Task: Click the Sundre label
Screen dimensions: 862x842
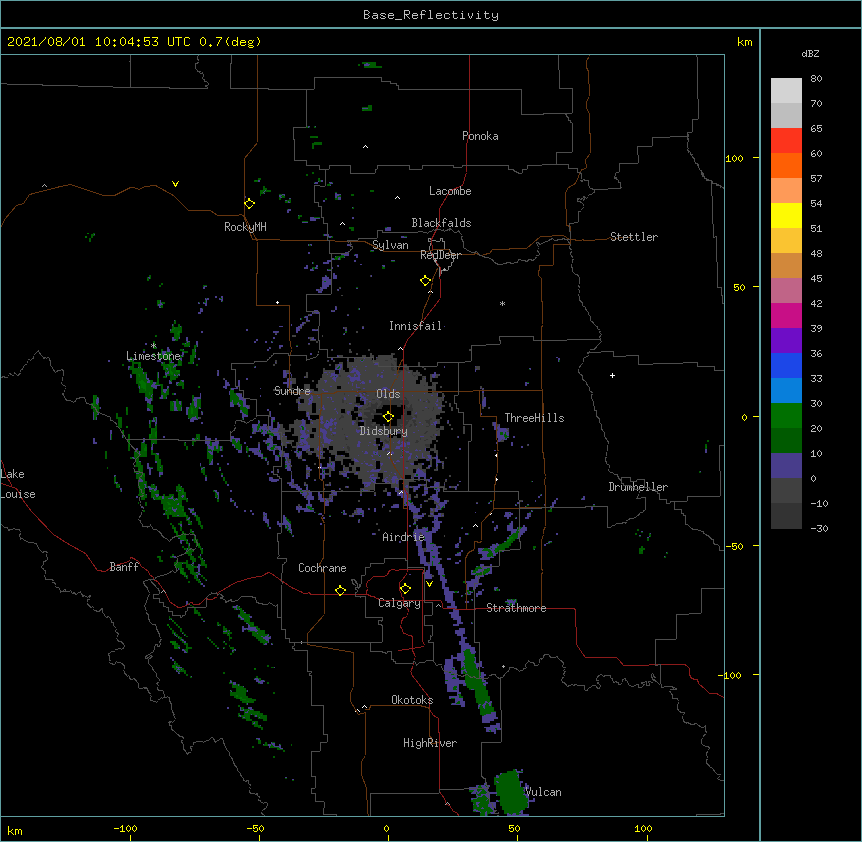Action: point(292,391)
